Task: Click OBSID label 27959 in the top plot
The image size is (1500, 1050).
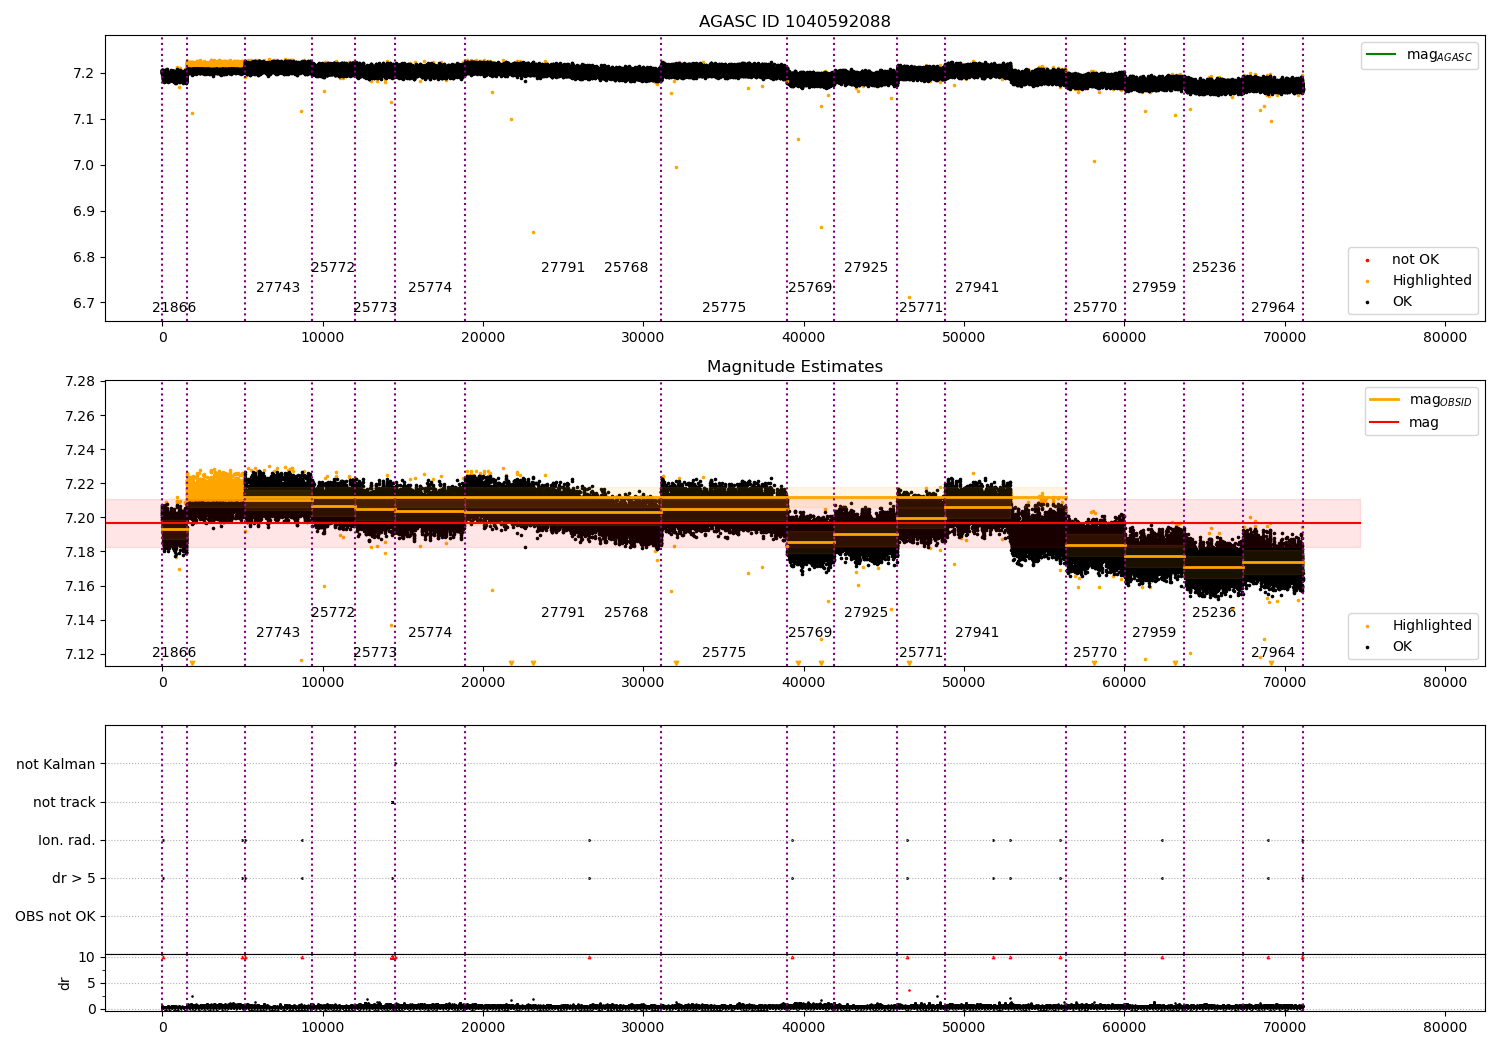Action: [1154, 288]
